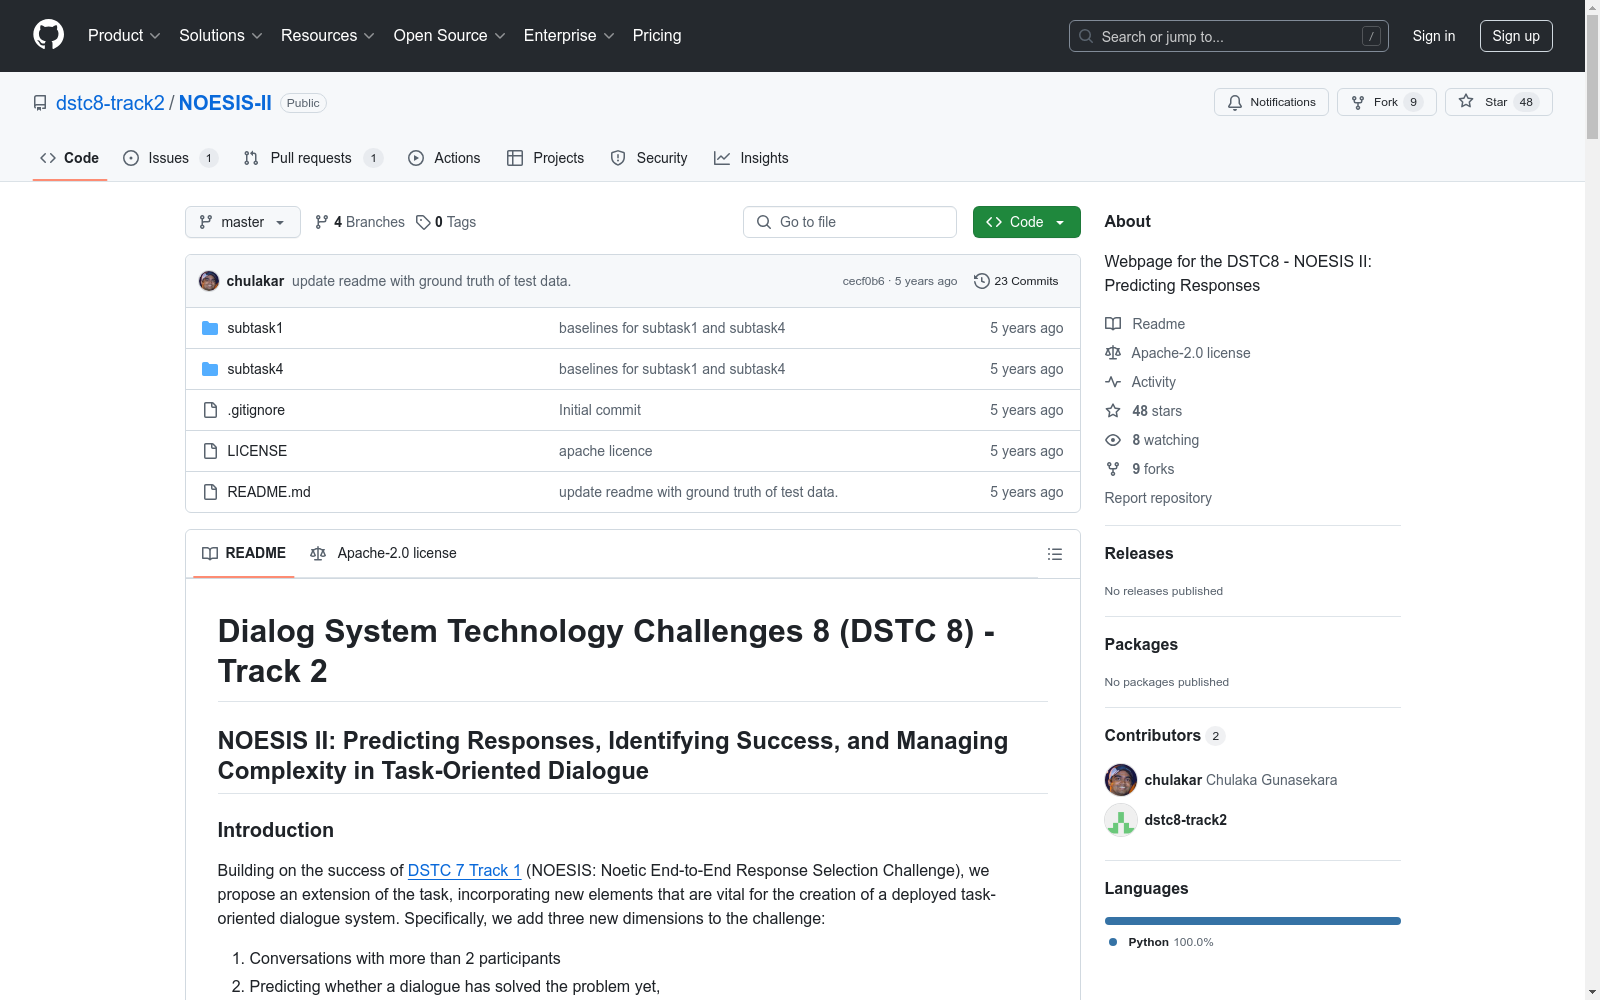Click the blue Python language dot
This screenshot has height=1000, width=1600.
[1113, 942]
